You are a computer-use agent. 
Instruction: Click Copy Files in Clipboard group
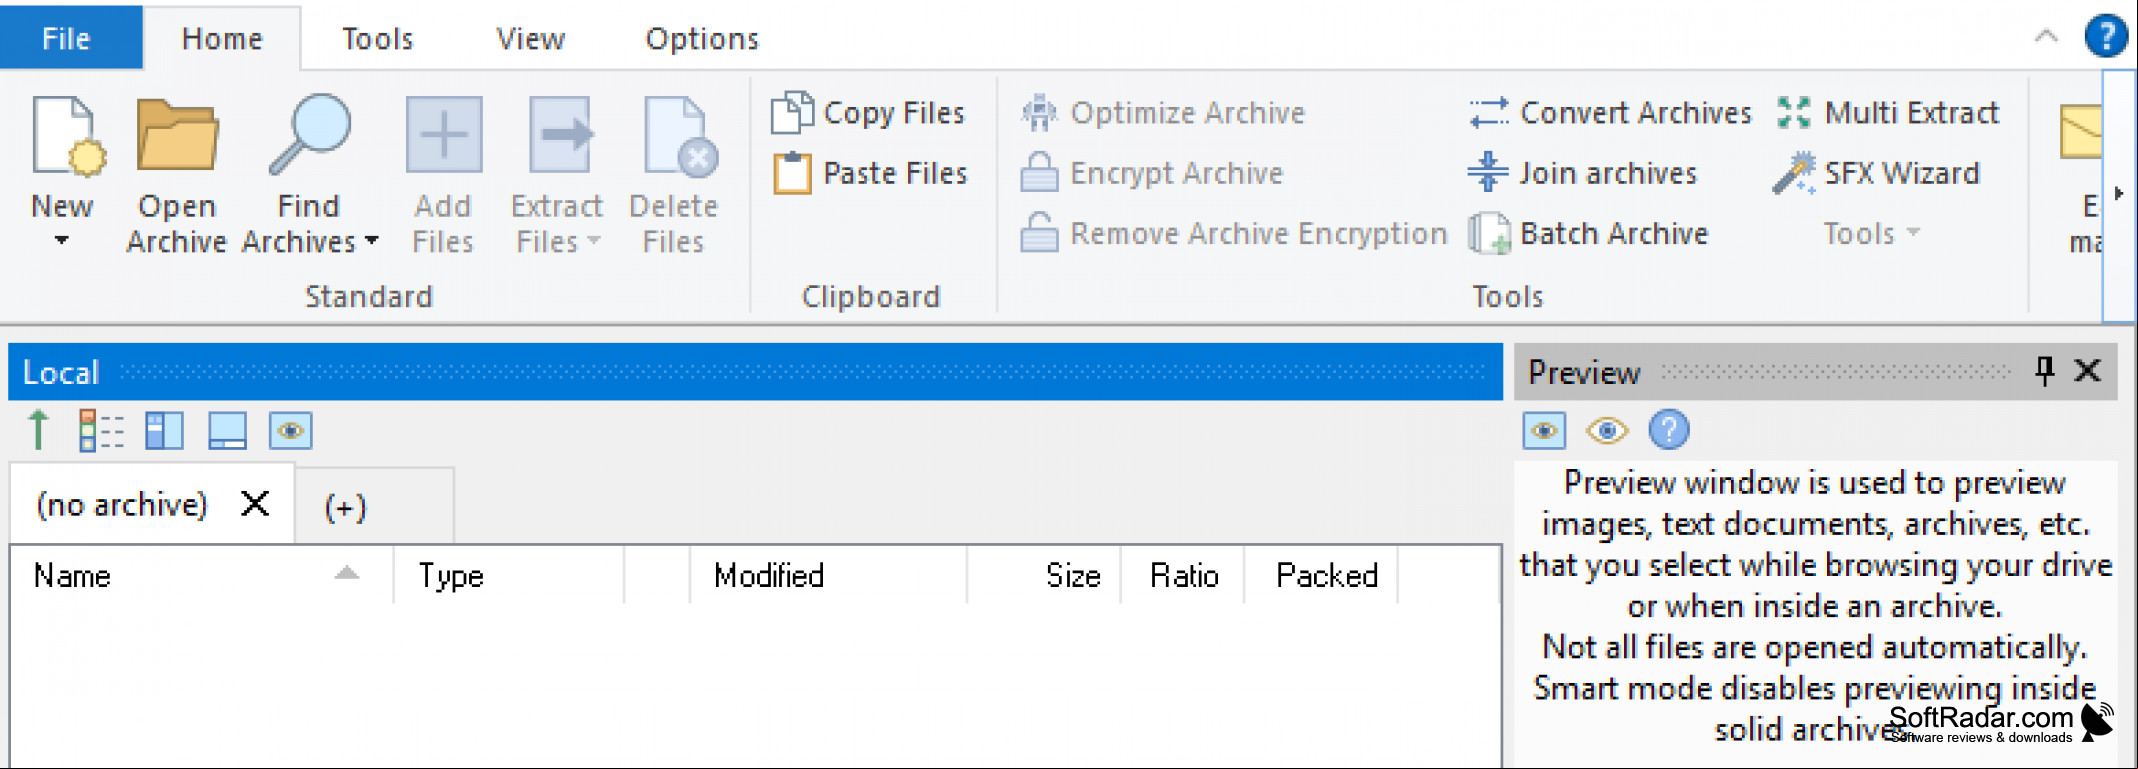coord(868,113)
